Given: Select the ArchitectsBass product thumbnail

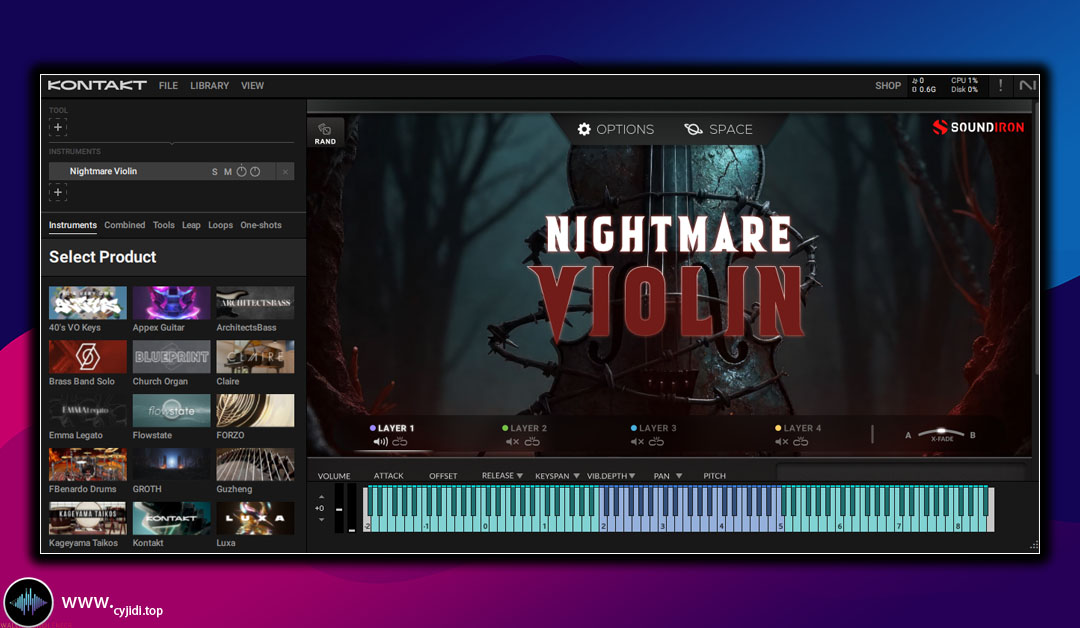Looking at the screenshot, I should pos(255,303).
